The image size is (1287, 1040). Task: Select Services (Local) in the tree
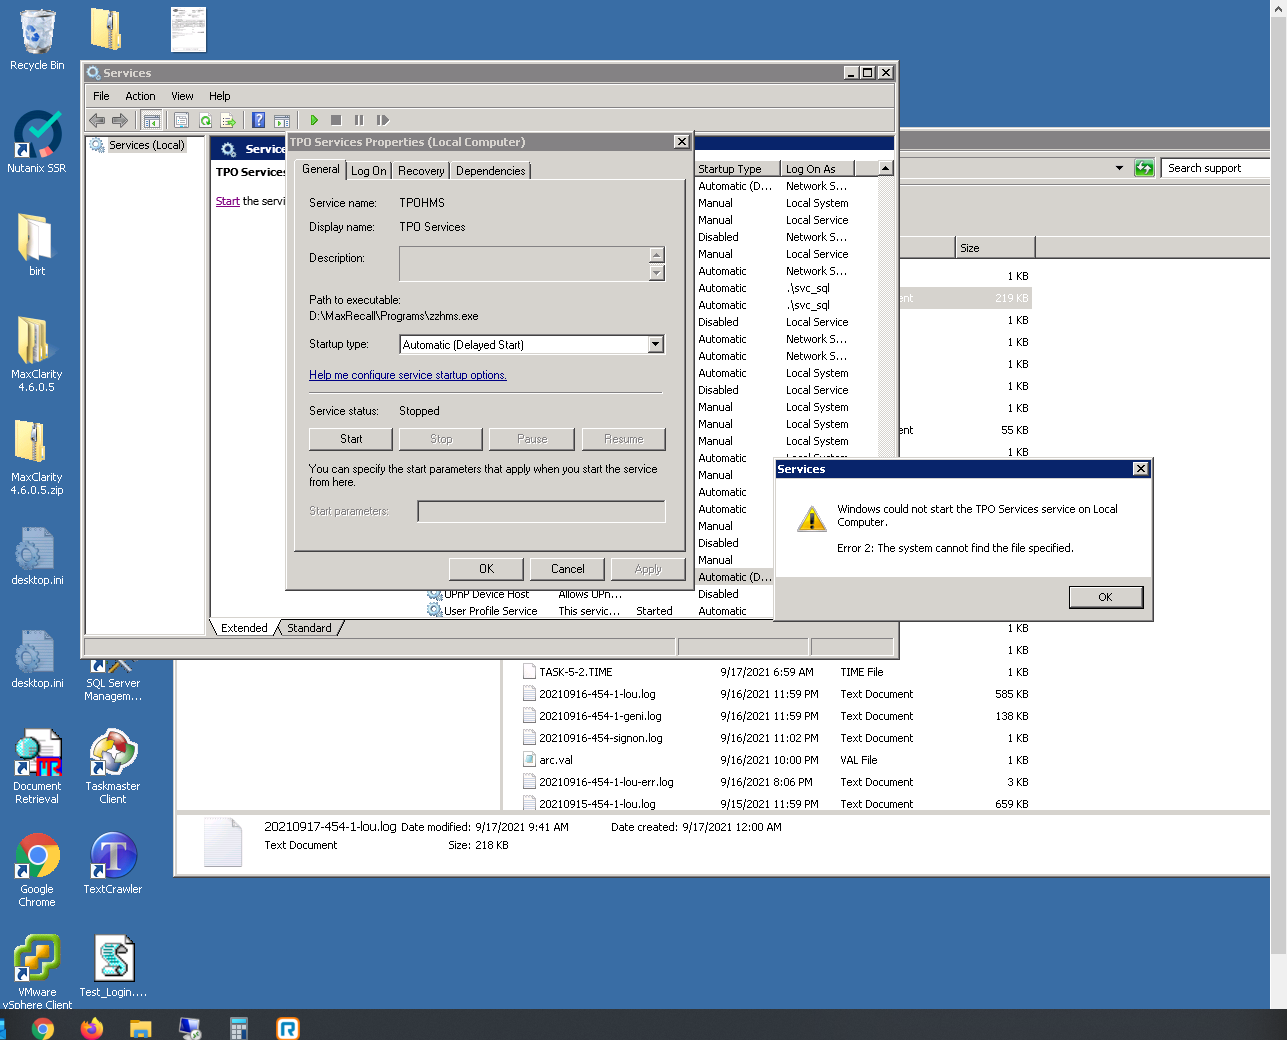(x=146, y=145)
